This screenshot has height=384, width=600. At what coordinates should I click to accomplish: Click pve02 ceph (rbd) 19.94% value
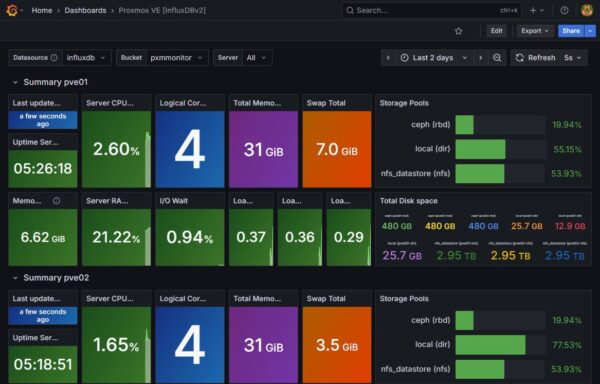coord(567,321)
